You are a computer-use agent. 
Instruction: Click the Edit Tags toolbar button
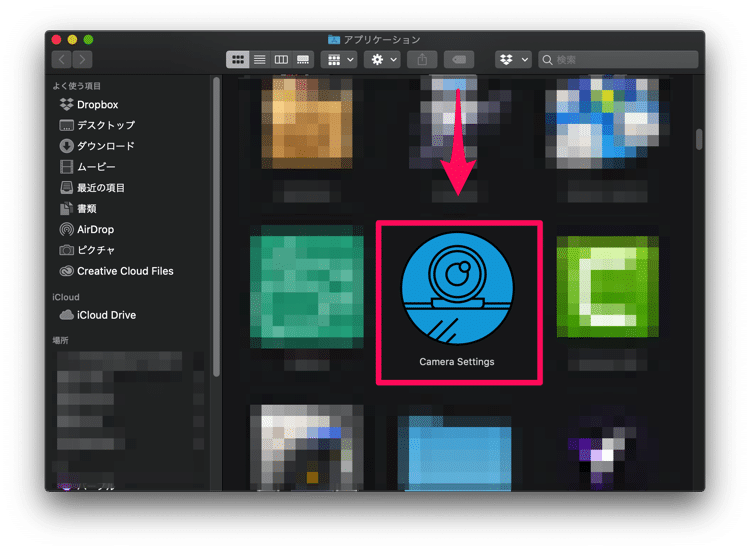point(459,59)
